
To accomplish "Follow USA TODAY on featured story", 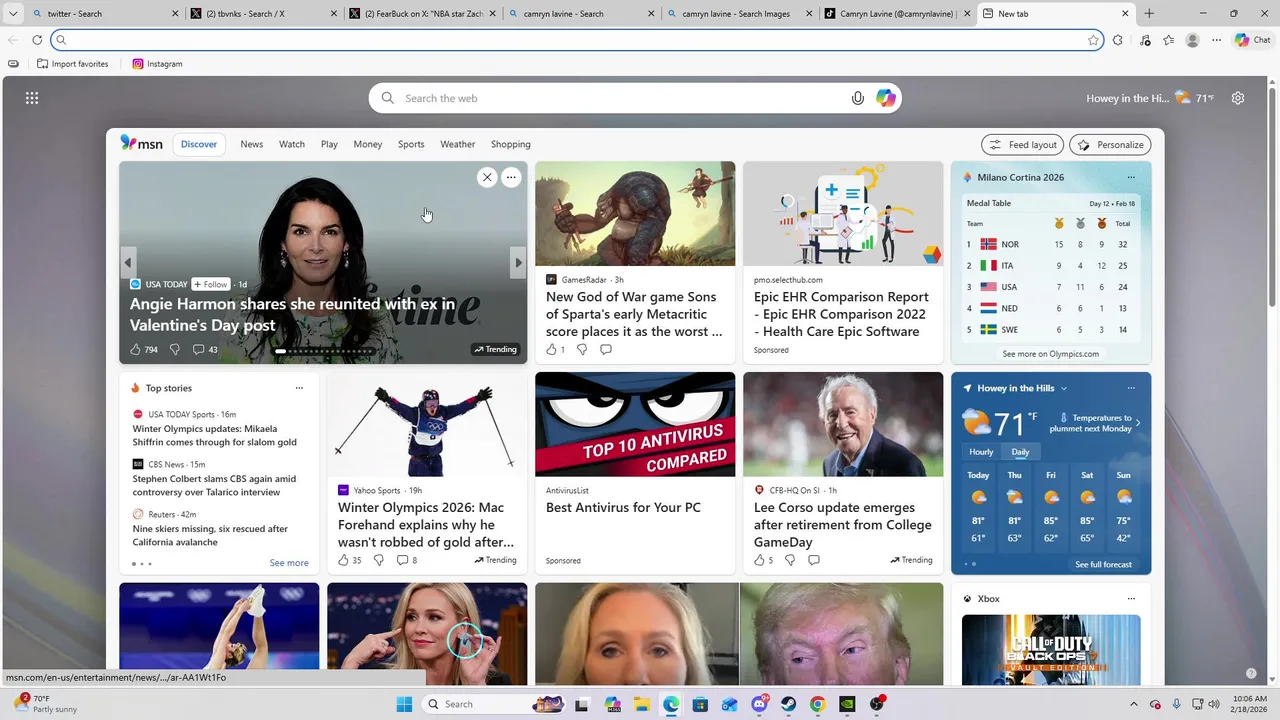I will 211,284.
